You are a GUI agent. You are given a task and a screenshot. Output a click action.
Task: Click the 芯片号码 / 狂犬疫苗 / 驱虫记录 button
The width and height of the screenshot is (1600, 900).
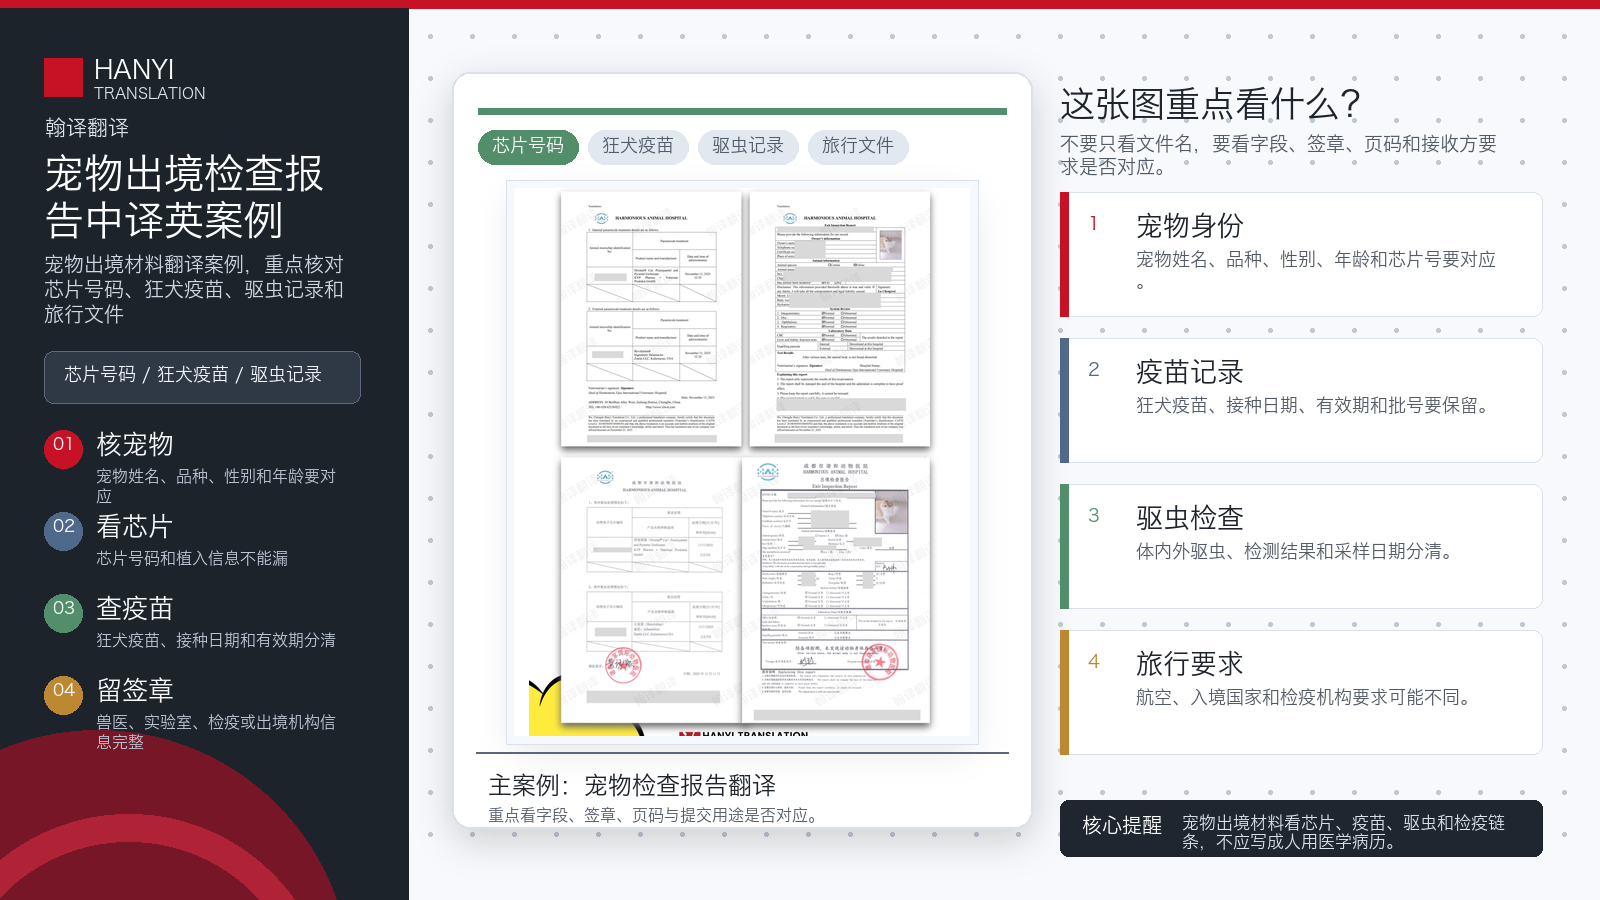pyautogui.click(x=202, y=377)
